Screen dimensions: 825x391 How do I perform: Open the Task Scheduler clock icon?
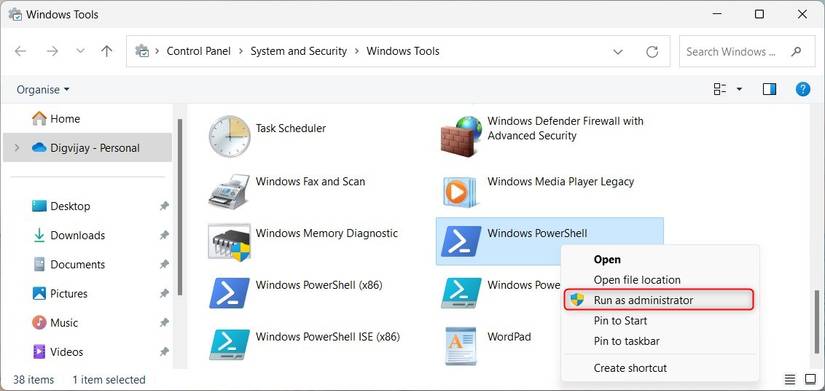tap(229, 136)
